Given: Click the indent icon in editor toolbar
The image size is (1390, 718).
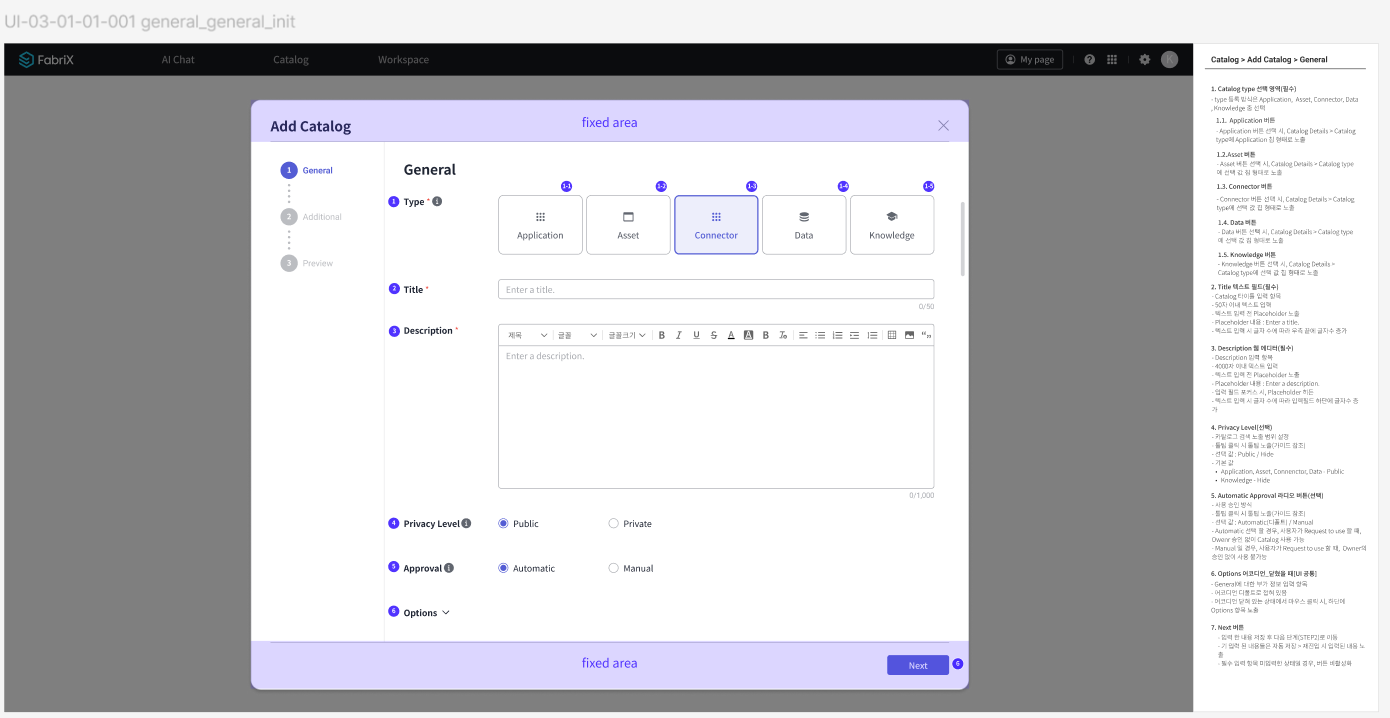Looking at the screenshot, I should click(855, 335).
